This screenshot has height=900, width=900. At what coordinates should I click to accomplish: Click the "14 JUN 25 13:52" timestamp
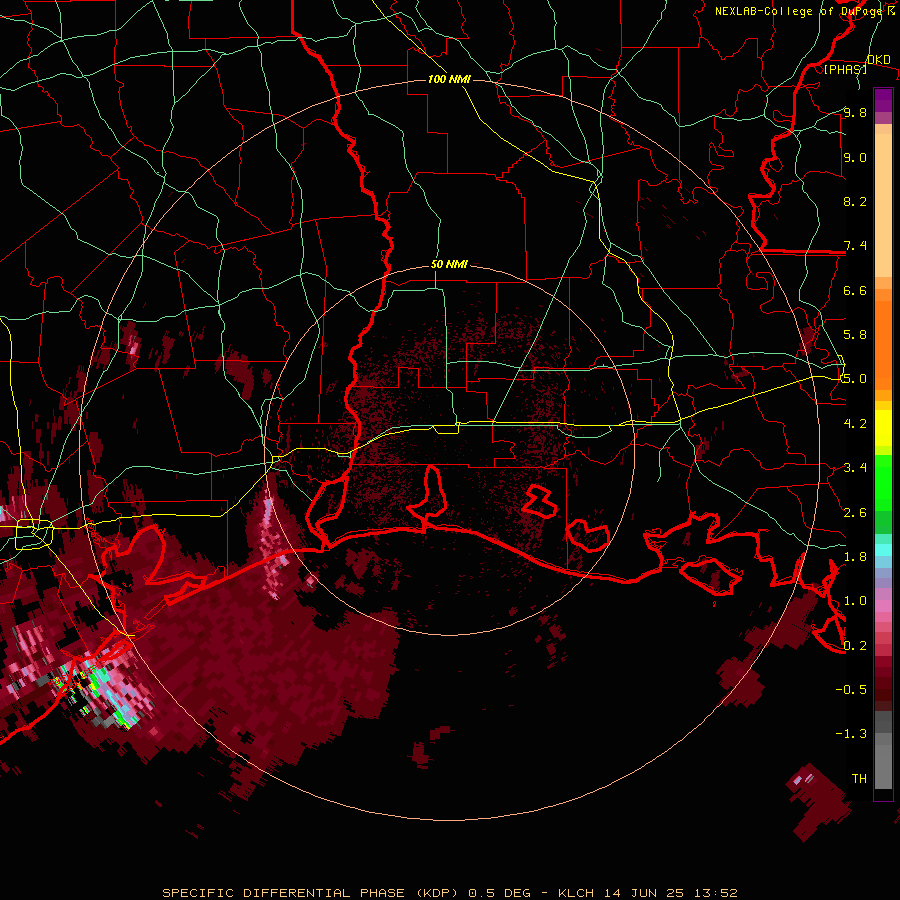click(x=670, y=893)
